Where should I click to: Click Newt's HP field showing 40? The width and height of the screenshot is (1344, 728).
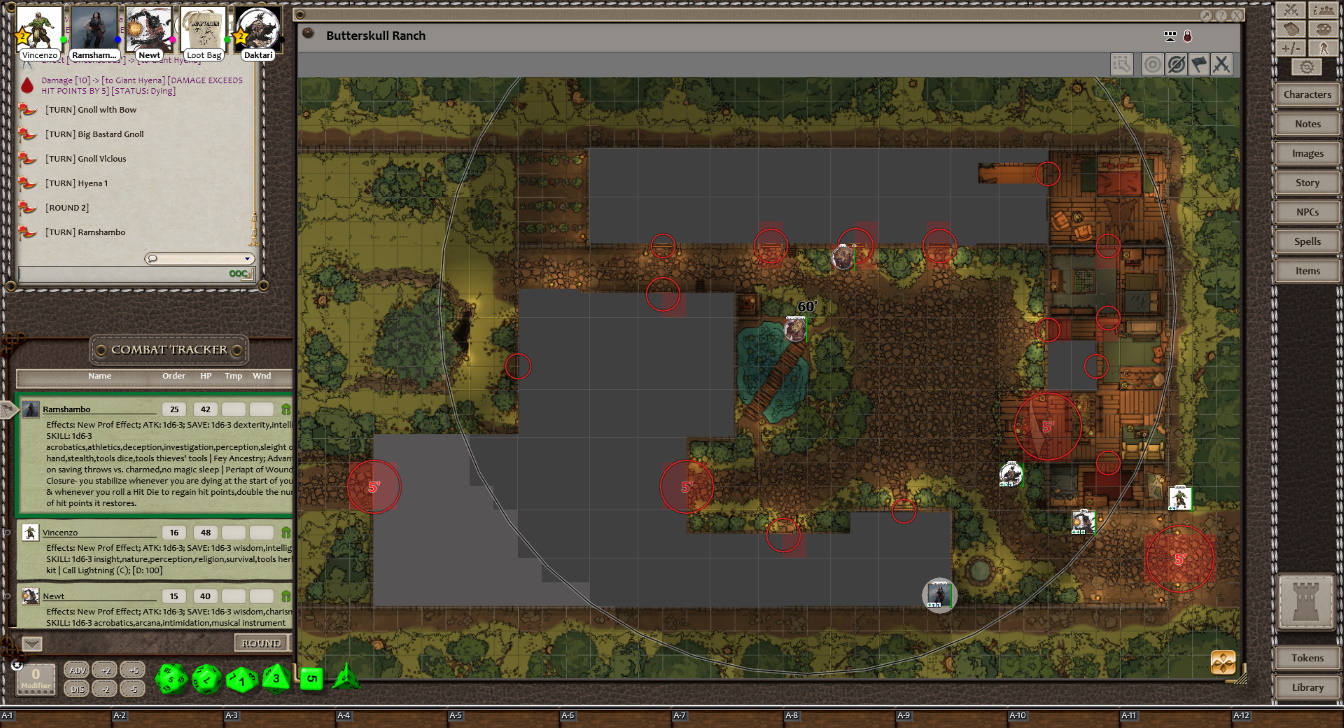pyautogui.click(x=206, y=596)
